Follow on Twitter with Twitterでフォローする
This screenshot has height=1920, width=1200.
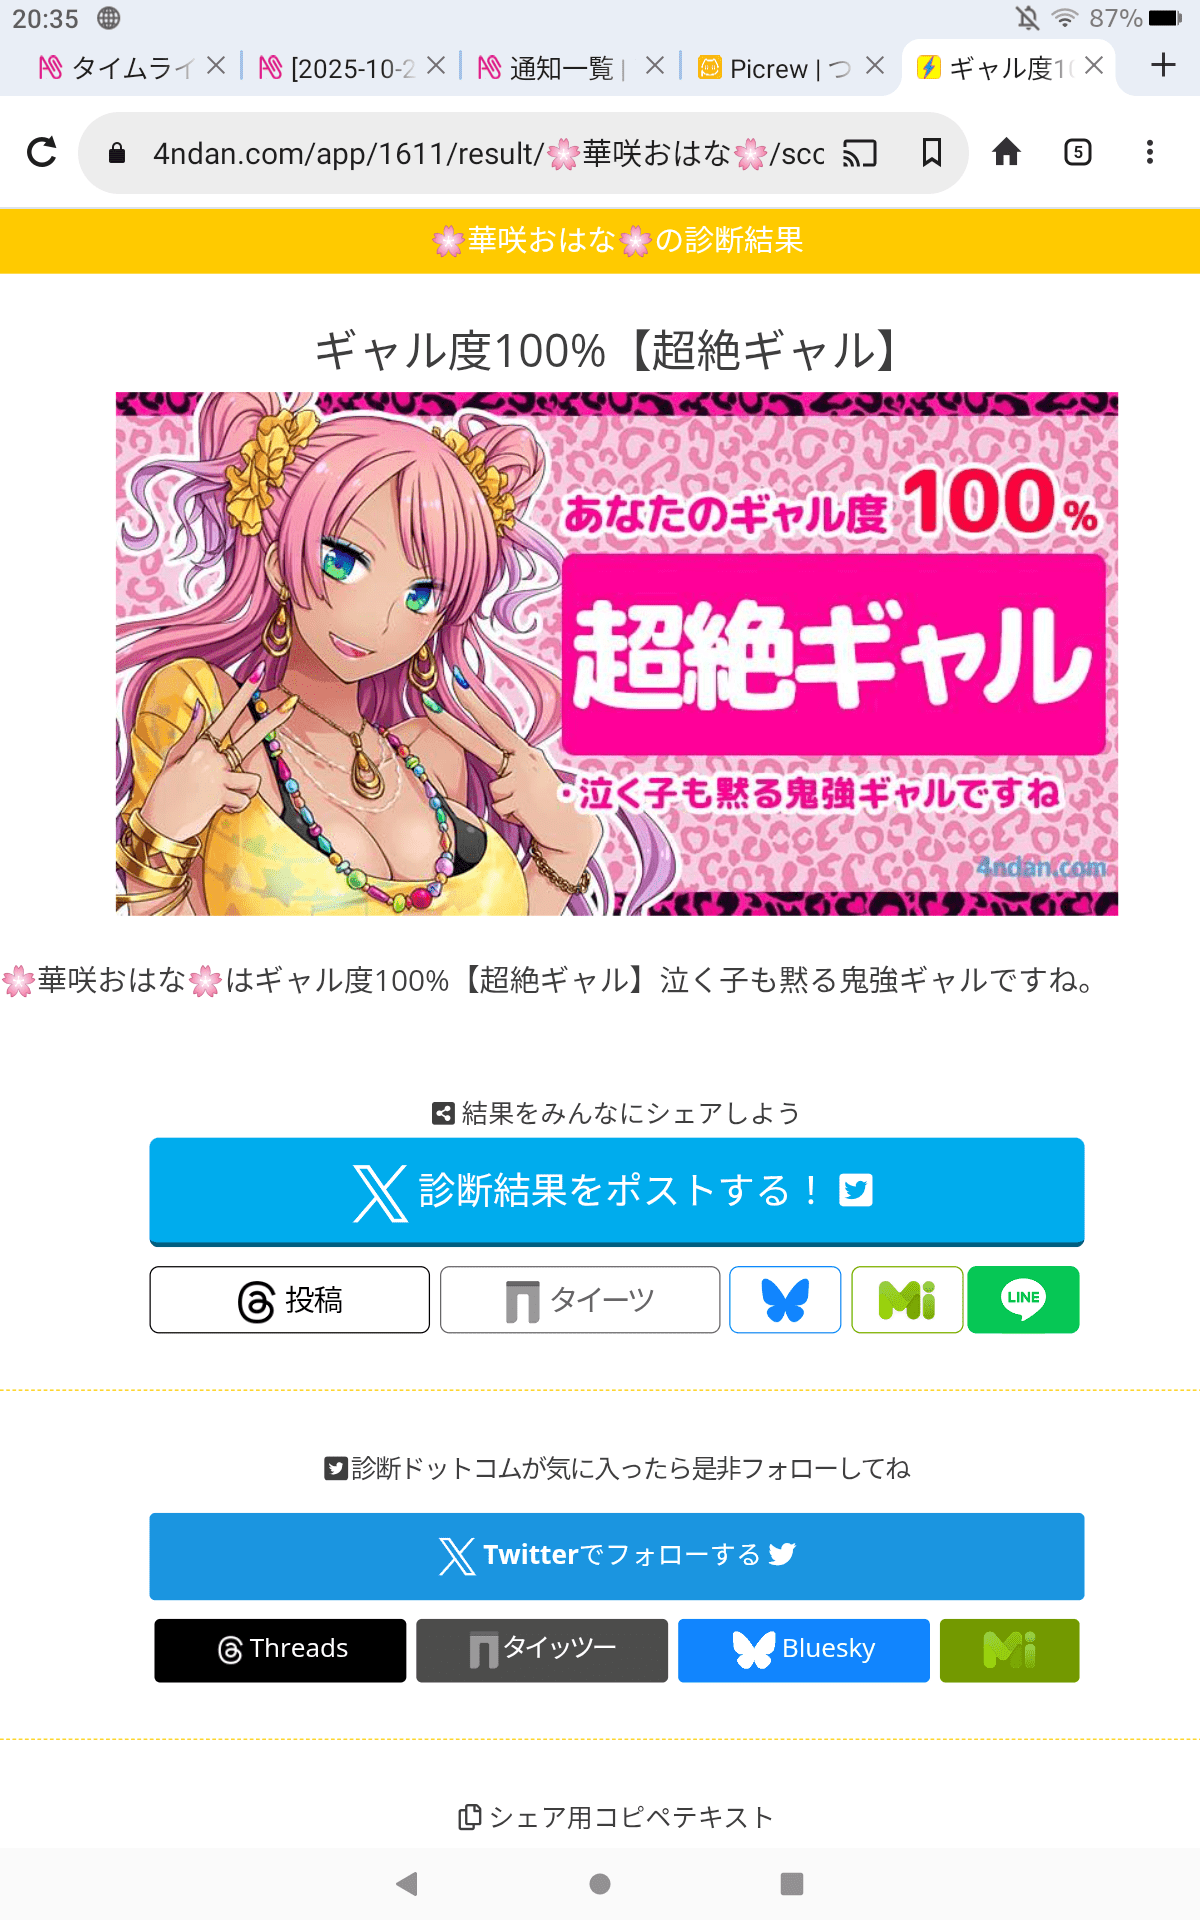[x=617, y=1556]
